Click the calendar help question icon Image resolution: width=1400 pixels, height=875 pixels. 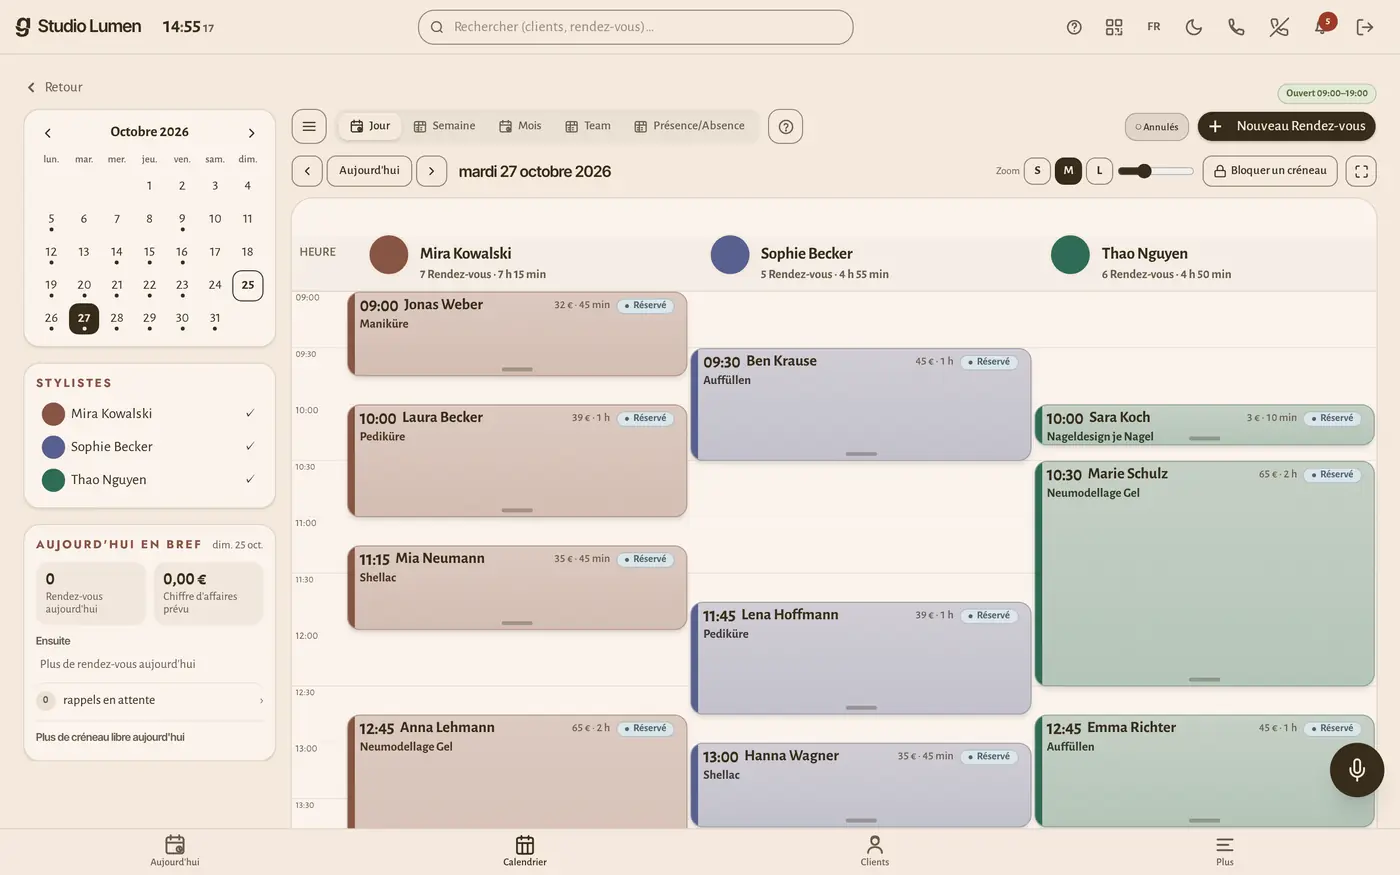coord(786,126)
